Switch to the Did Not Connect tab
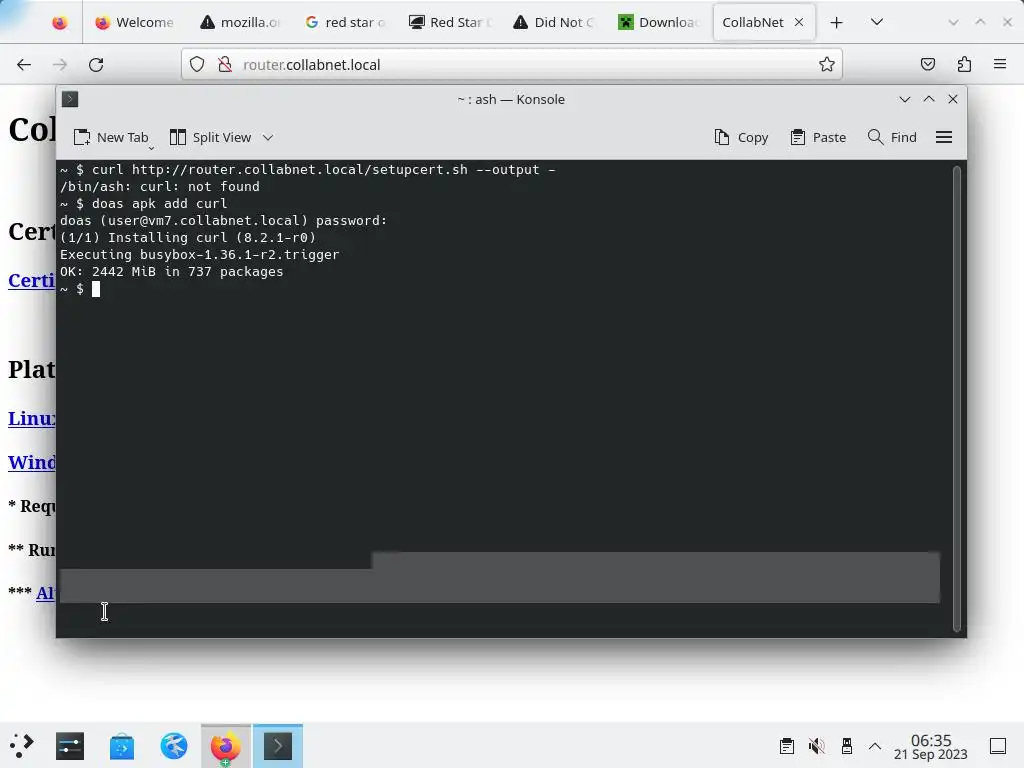 [x=554, y=22]
